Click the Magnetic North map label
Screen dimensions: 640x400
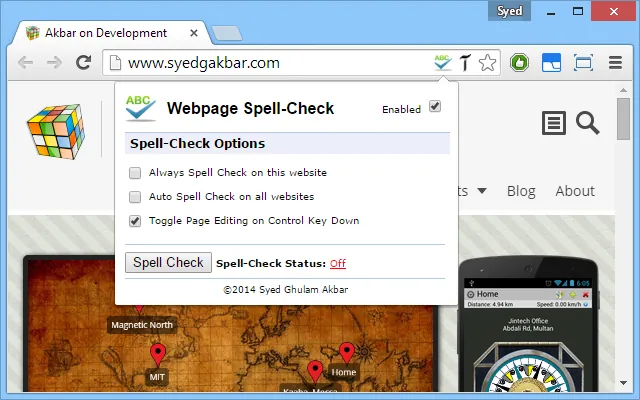point(142,325)
